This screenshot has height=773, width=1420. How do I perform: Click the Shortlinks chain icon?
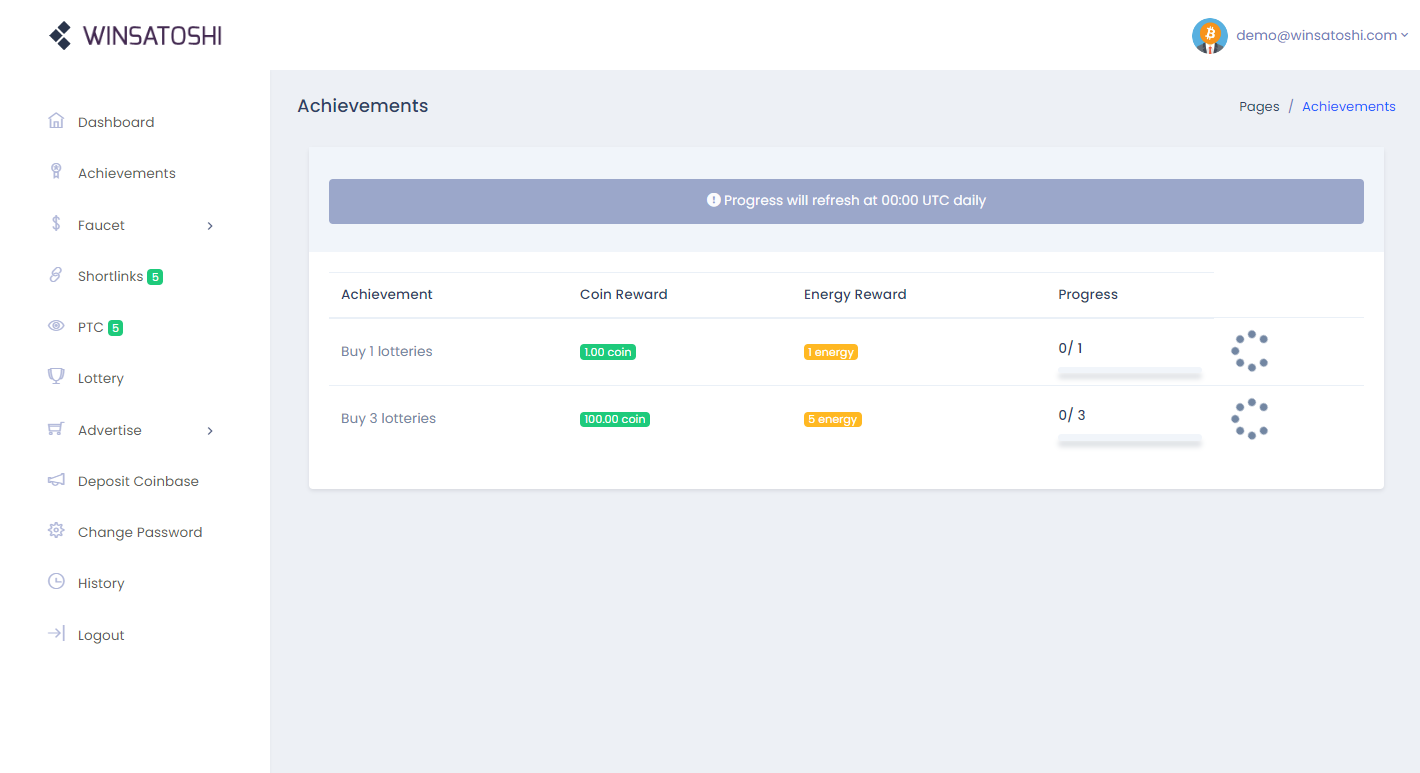click(56, 275)
